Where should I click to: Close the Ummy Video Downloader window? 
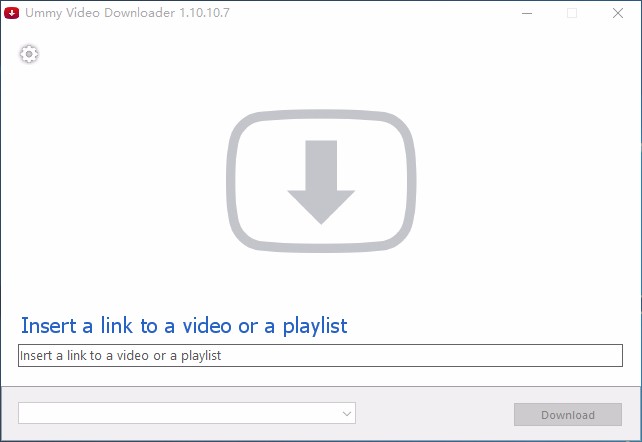[618, 13]
